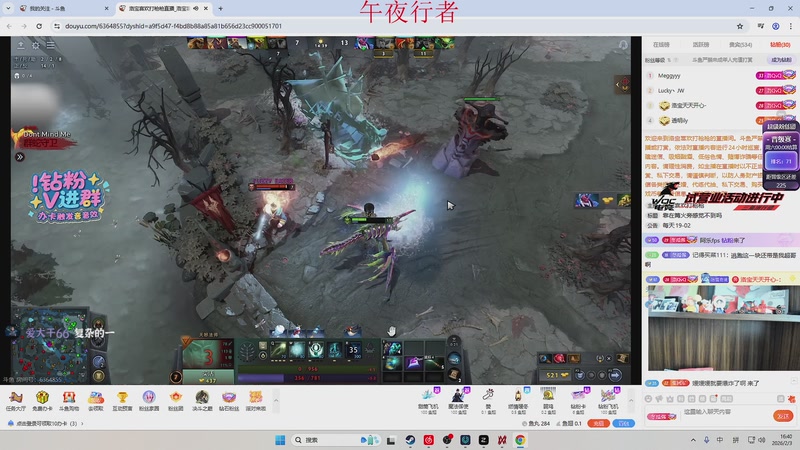Toggle the microphone tray icon
Image resolution: width=800 pixels, height=450 pixels.
pos(707,440)
